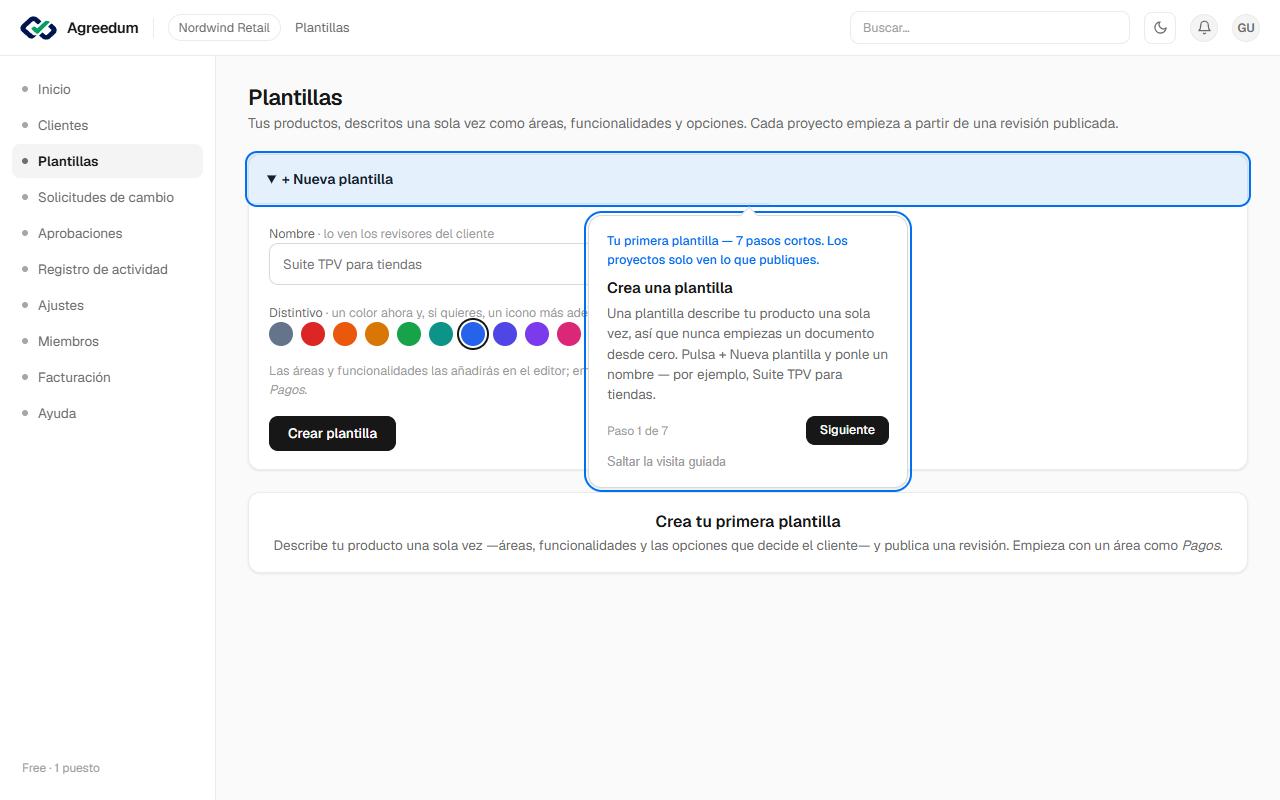Go to Ajustes in the sidebar
The height and width of the screenshot is (800, 1280).
pyautogui.click(x=107, y=305)
